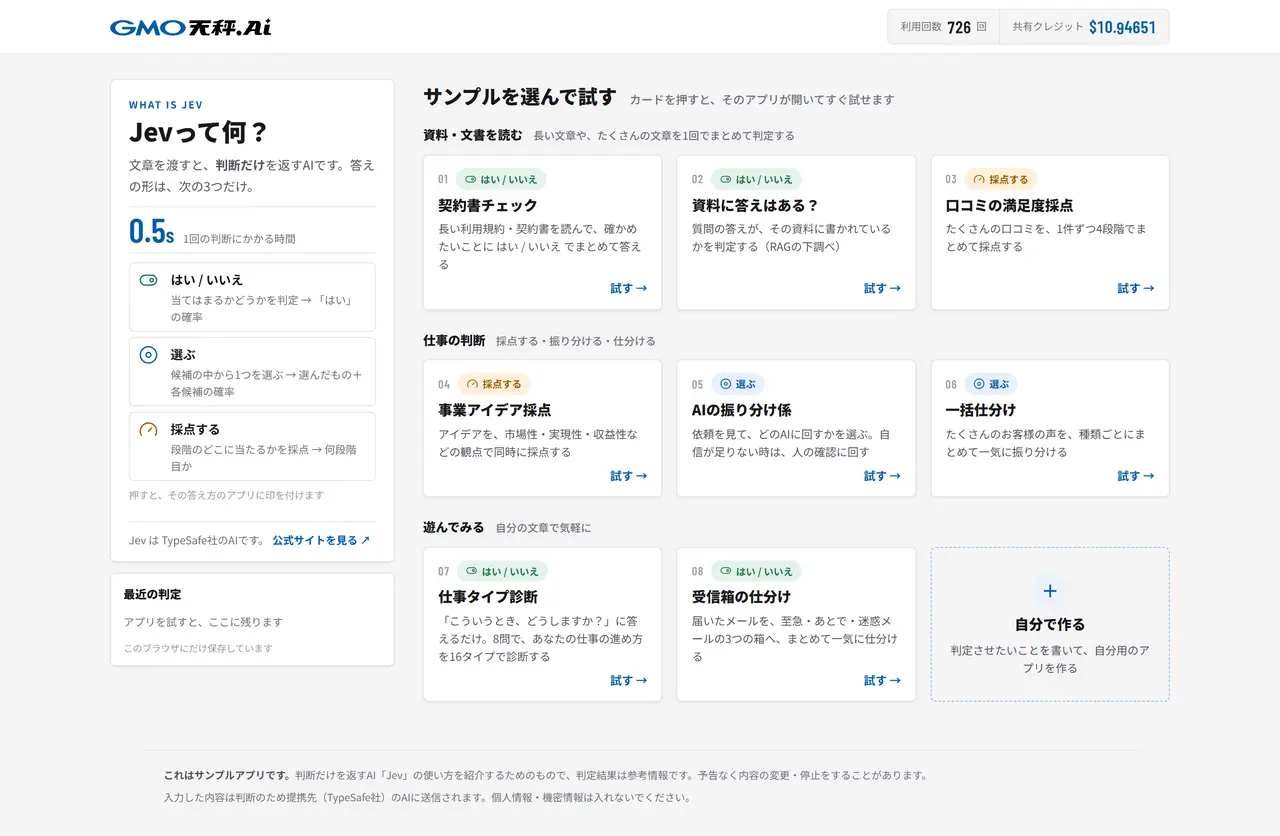Click the サンプルを選んで試す heading

[x=520, y=97]
